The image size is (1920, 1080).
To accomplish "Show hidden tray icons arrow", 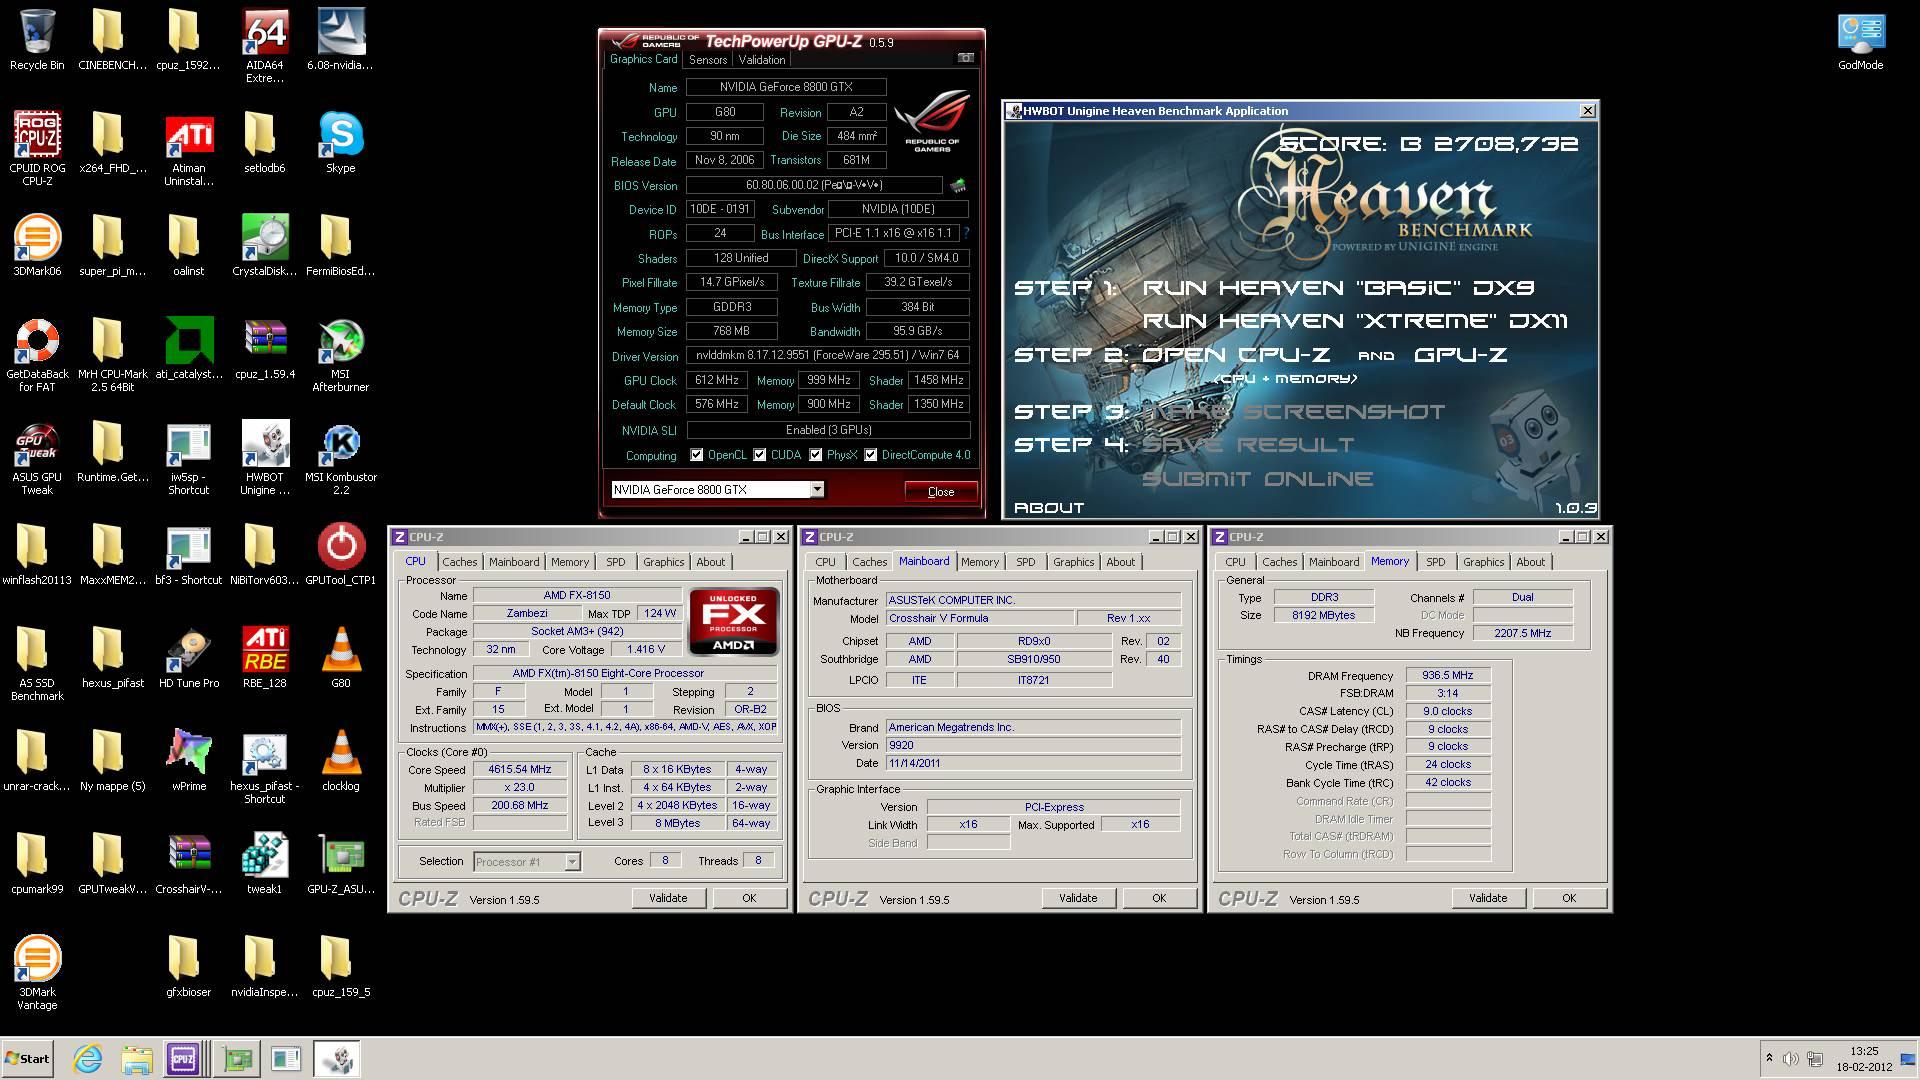I will 1769,1058.
